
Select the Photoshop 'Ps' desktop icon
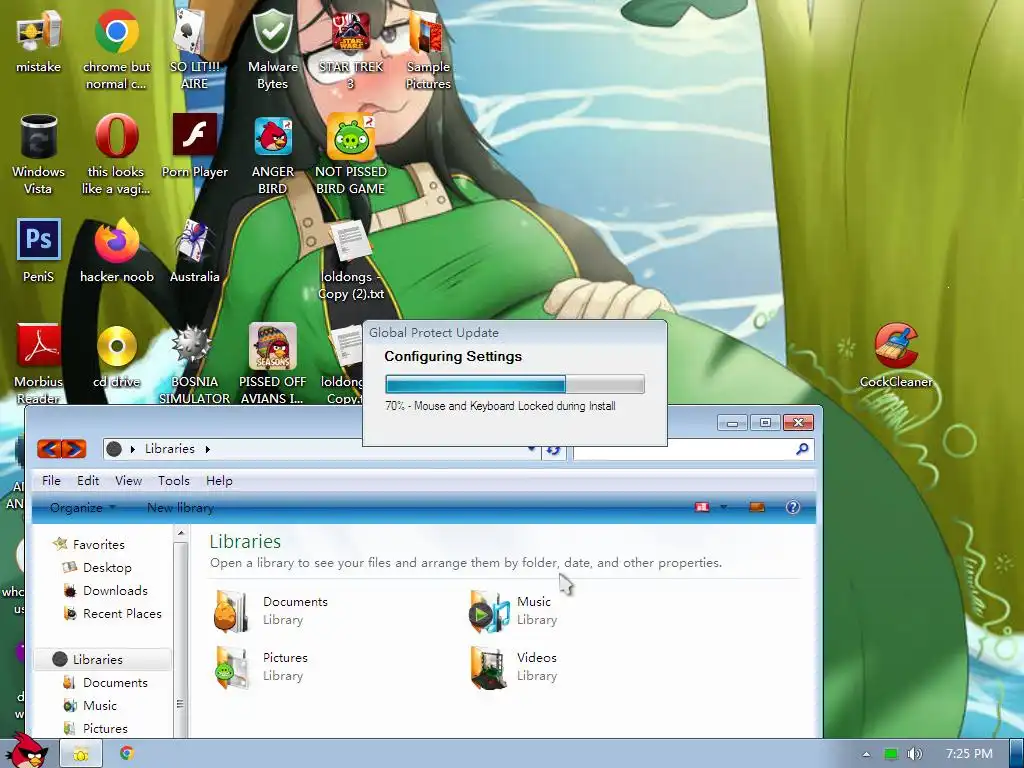click(x=39, y=251)
